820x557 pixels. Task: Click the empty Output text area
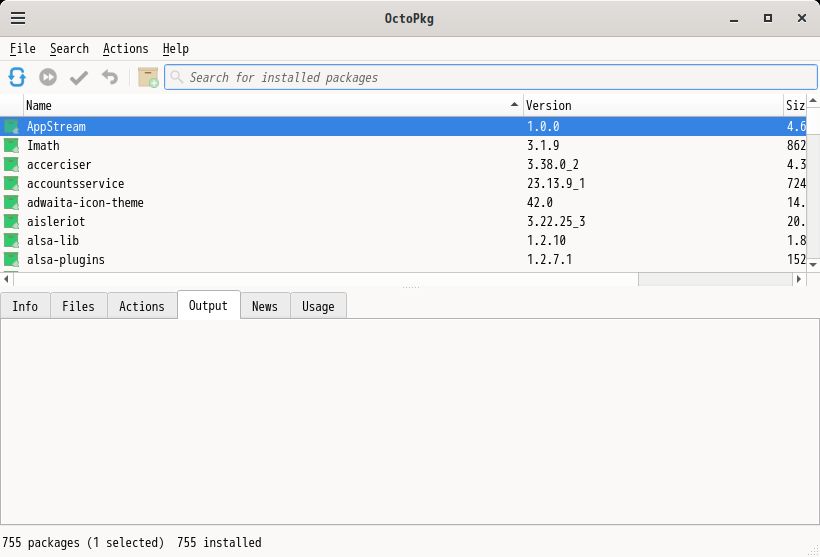click(409, 421)
